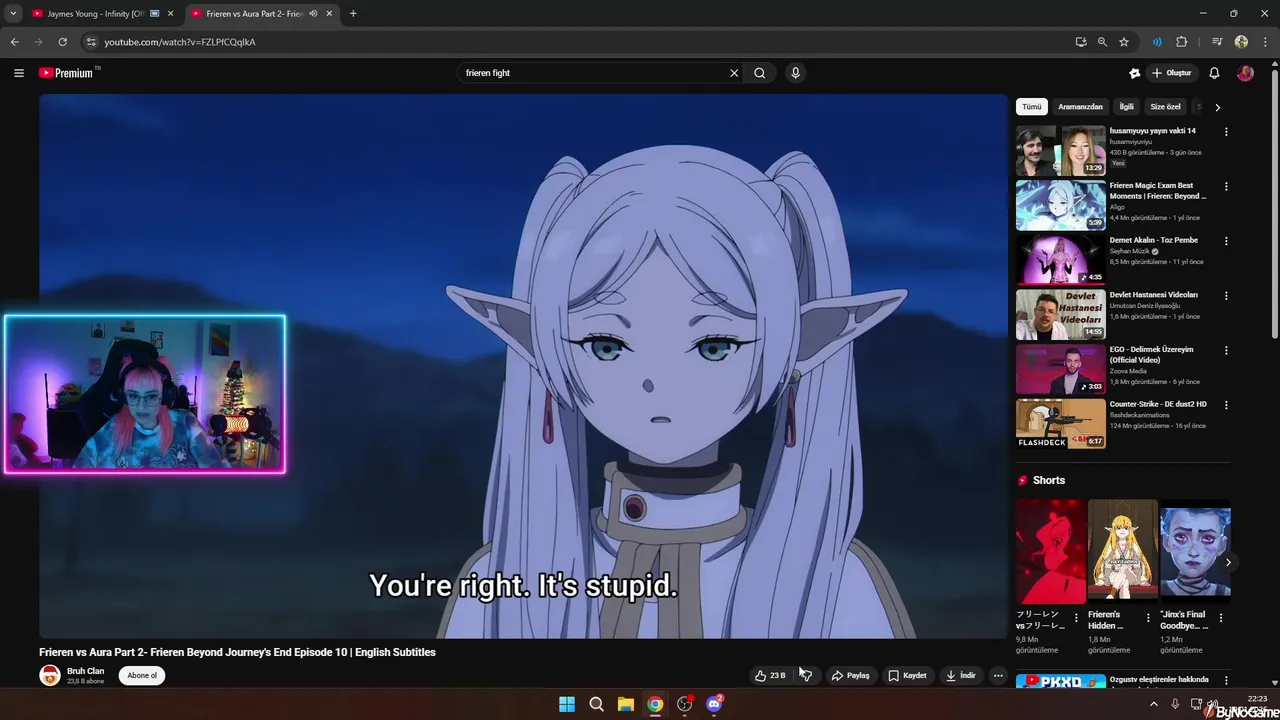
Task: Open the YouTube guide hamburger menu
Action: (18, 73)
